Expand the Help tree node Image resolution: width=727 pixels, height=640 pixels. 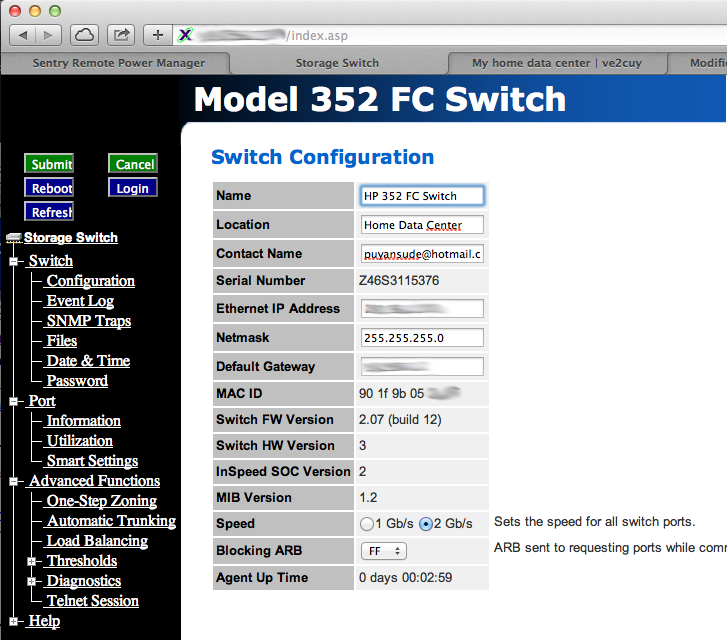13,621
